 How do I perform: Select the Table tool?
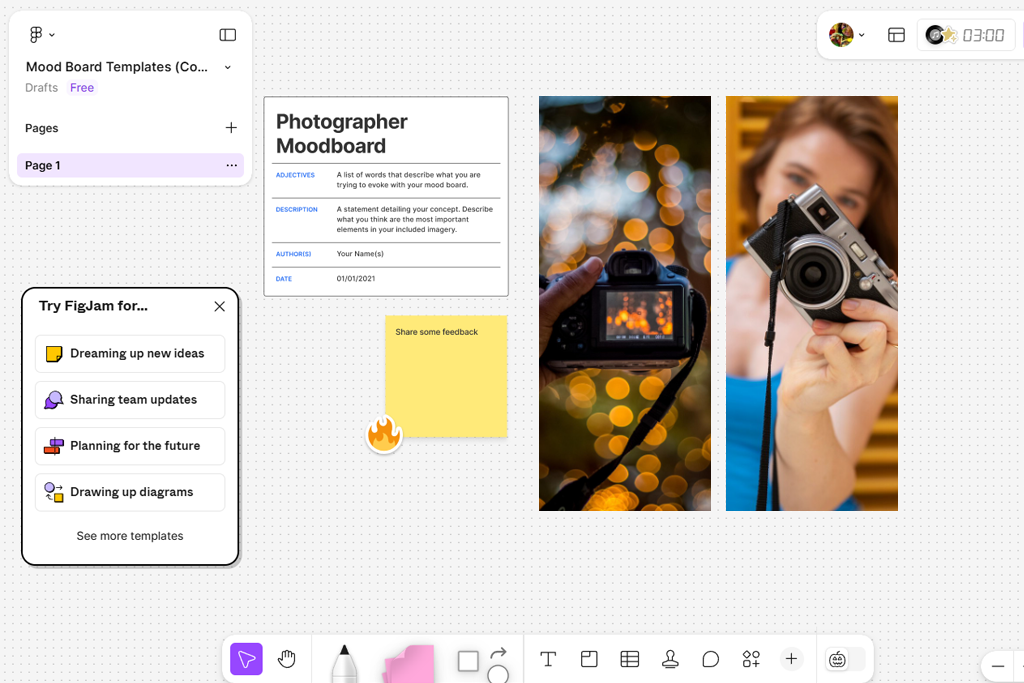tap(630, 659)
